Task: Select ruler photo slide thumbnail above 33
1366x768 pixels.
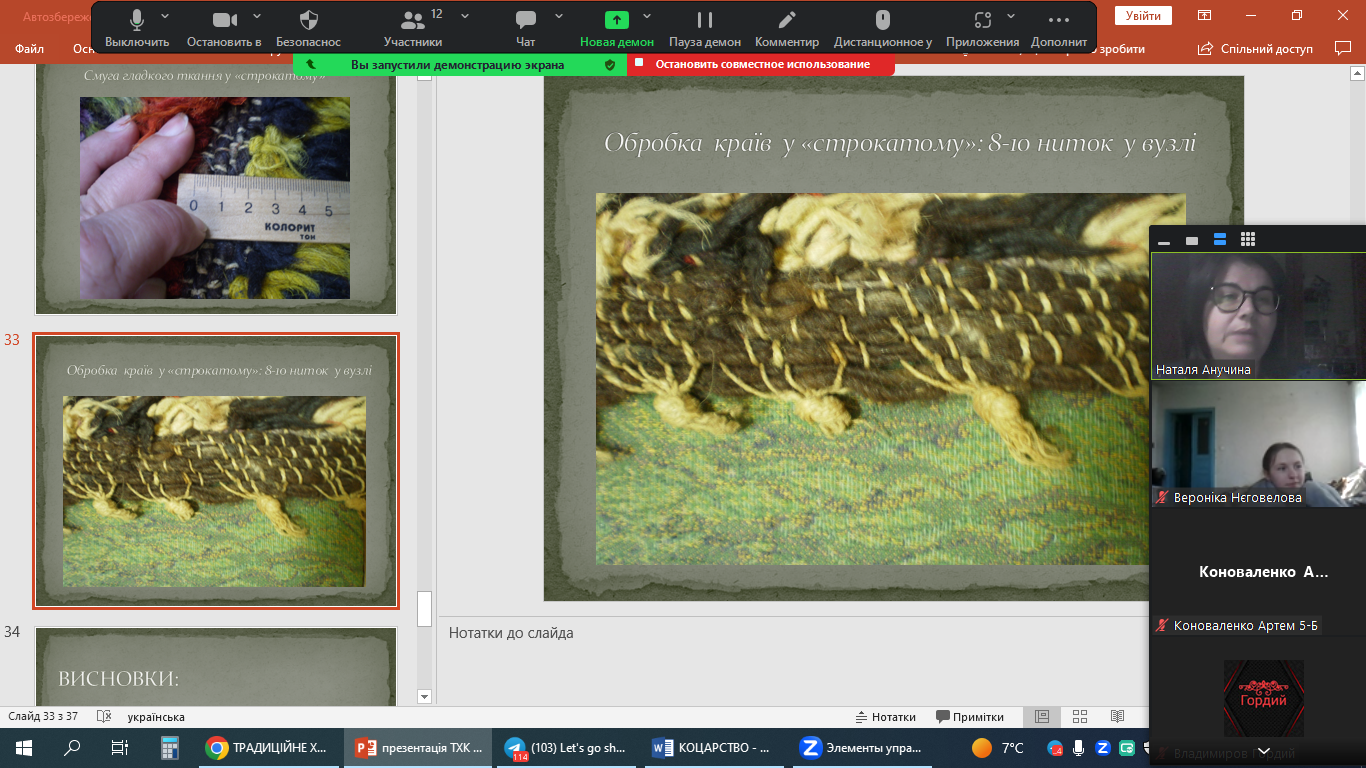Action: (x=216, y=190)
